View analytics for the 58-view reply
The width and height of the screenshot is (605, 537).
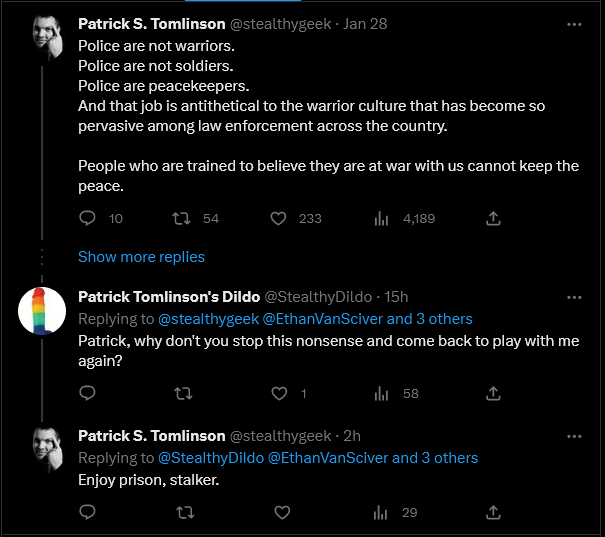click(x=380, y=393)
